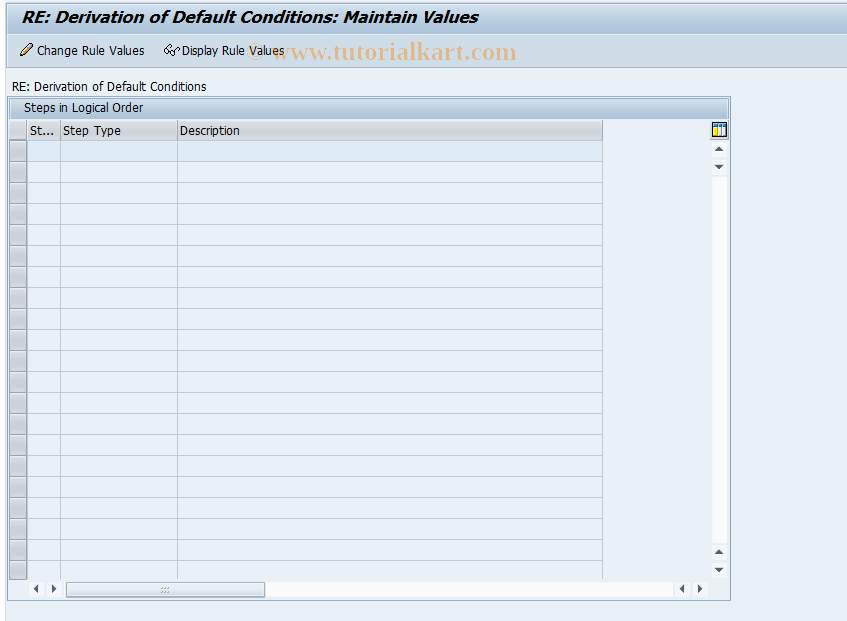The height and width of the screenshot is (621, 847).
Task: Click the Display Rule Values button label
Action: (233, 51)
